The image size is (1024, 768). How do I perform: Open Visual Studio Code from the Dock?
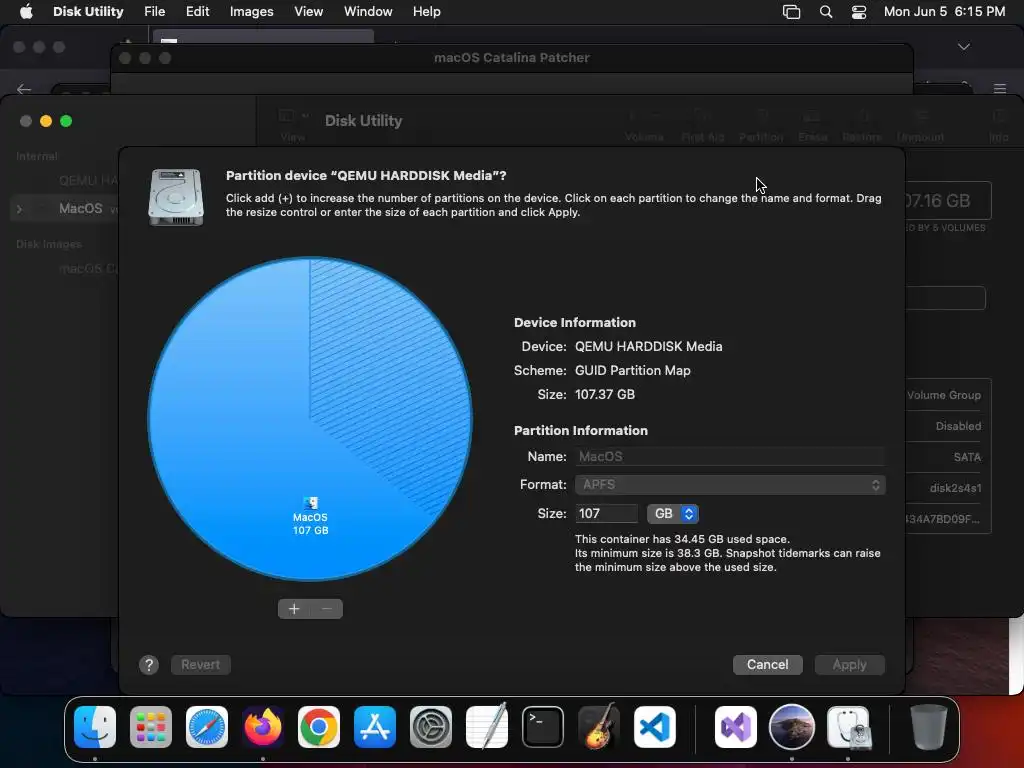click(x=655, y=727)
